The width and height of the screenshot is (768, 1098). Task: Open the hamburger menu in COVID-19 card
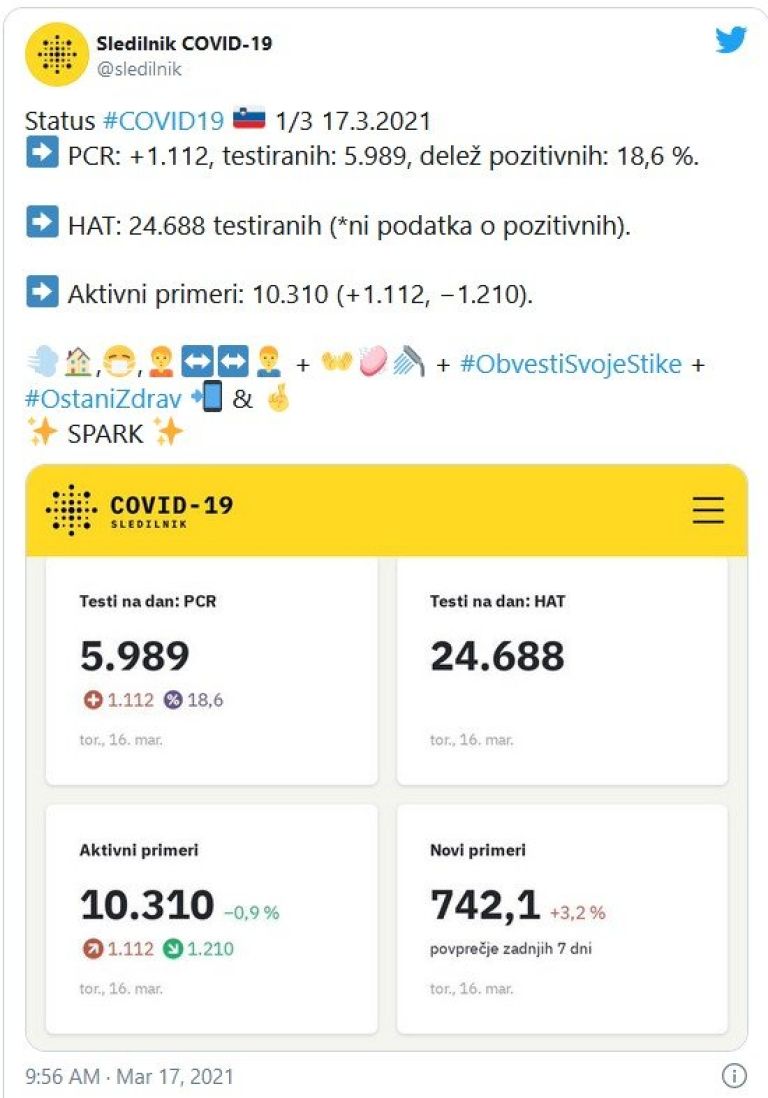(708, 510)
